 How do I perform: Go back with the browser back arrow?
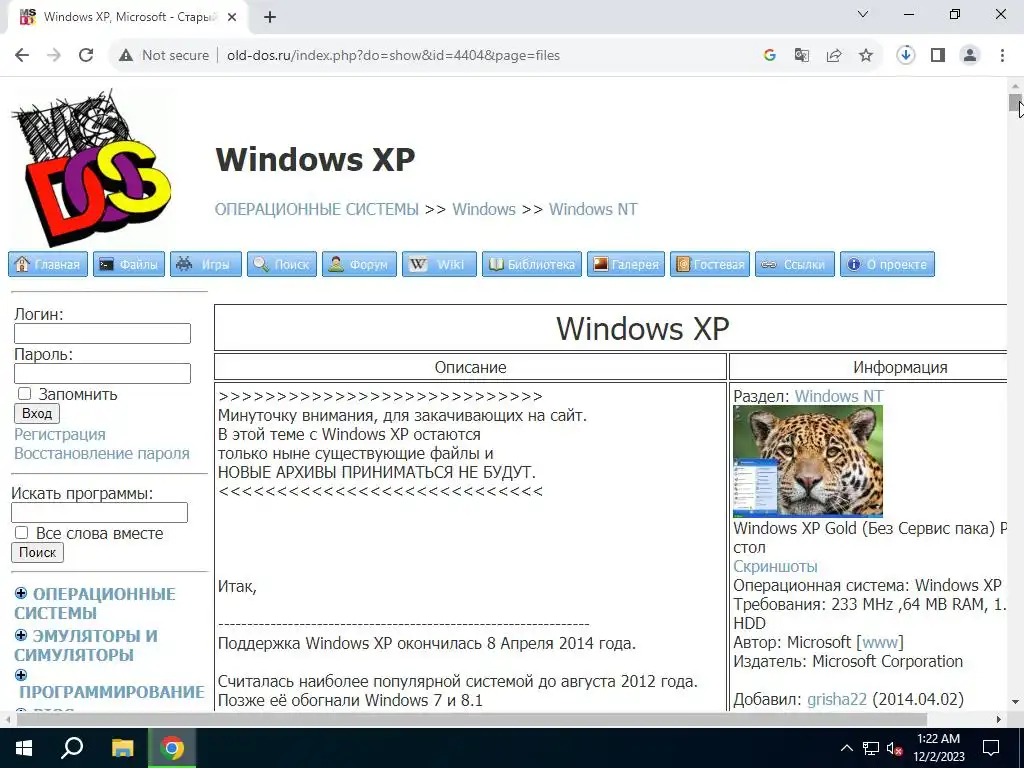[22, 56]
